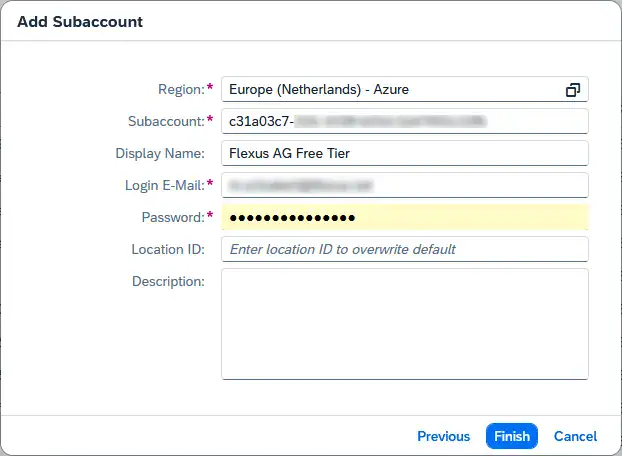The width and height of the screenshot is (622, 456).
Task: Click the Description label
Action: tap(168, 282)
